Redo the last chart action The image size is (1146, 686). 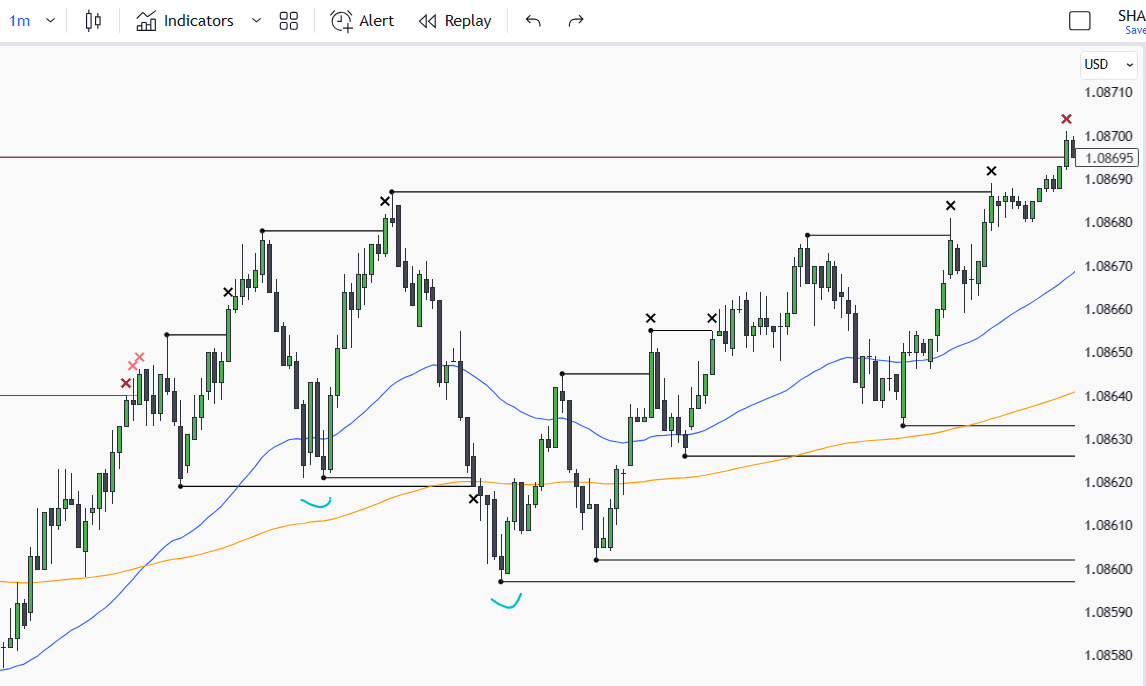tap(576, 20)
